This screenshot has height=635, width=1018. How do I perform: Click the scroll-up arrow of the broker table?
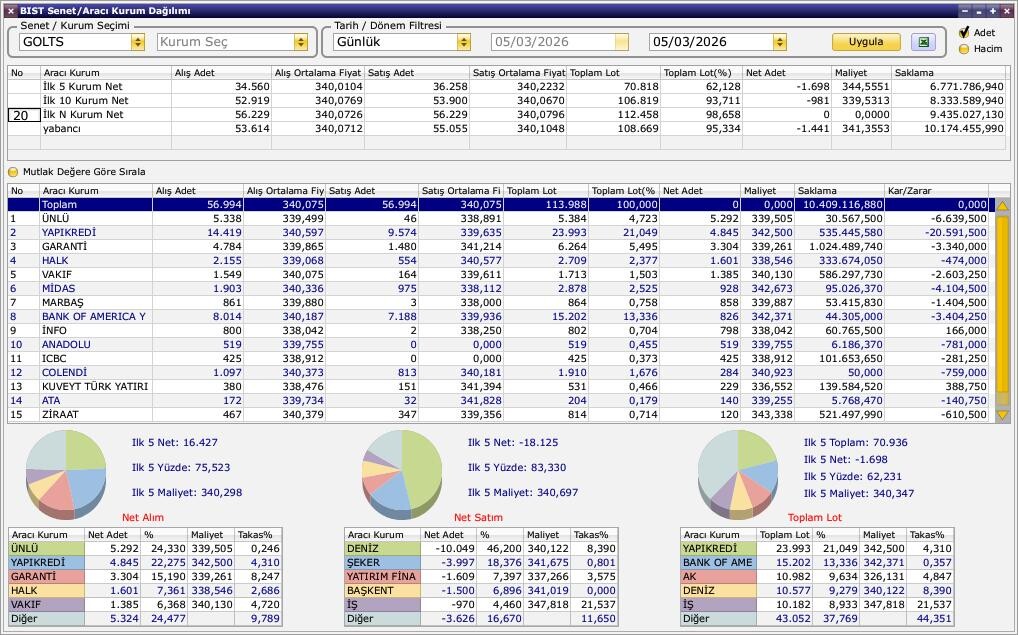tap(1002, 205)
